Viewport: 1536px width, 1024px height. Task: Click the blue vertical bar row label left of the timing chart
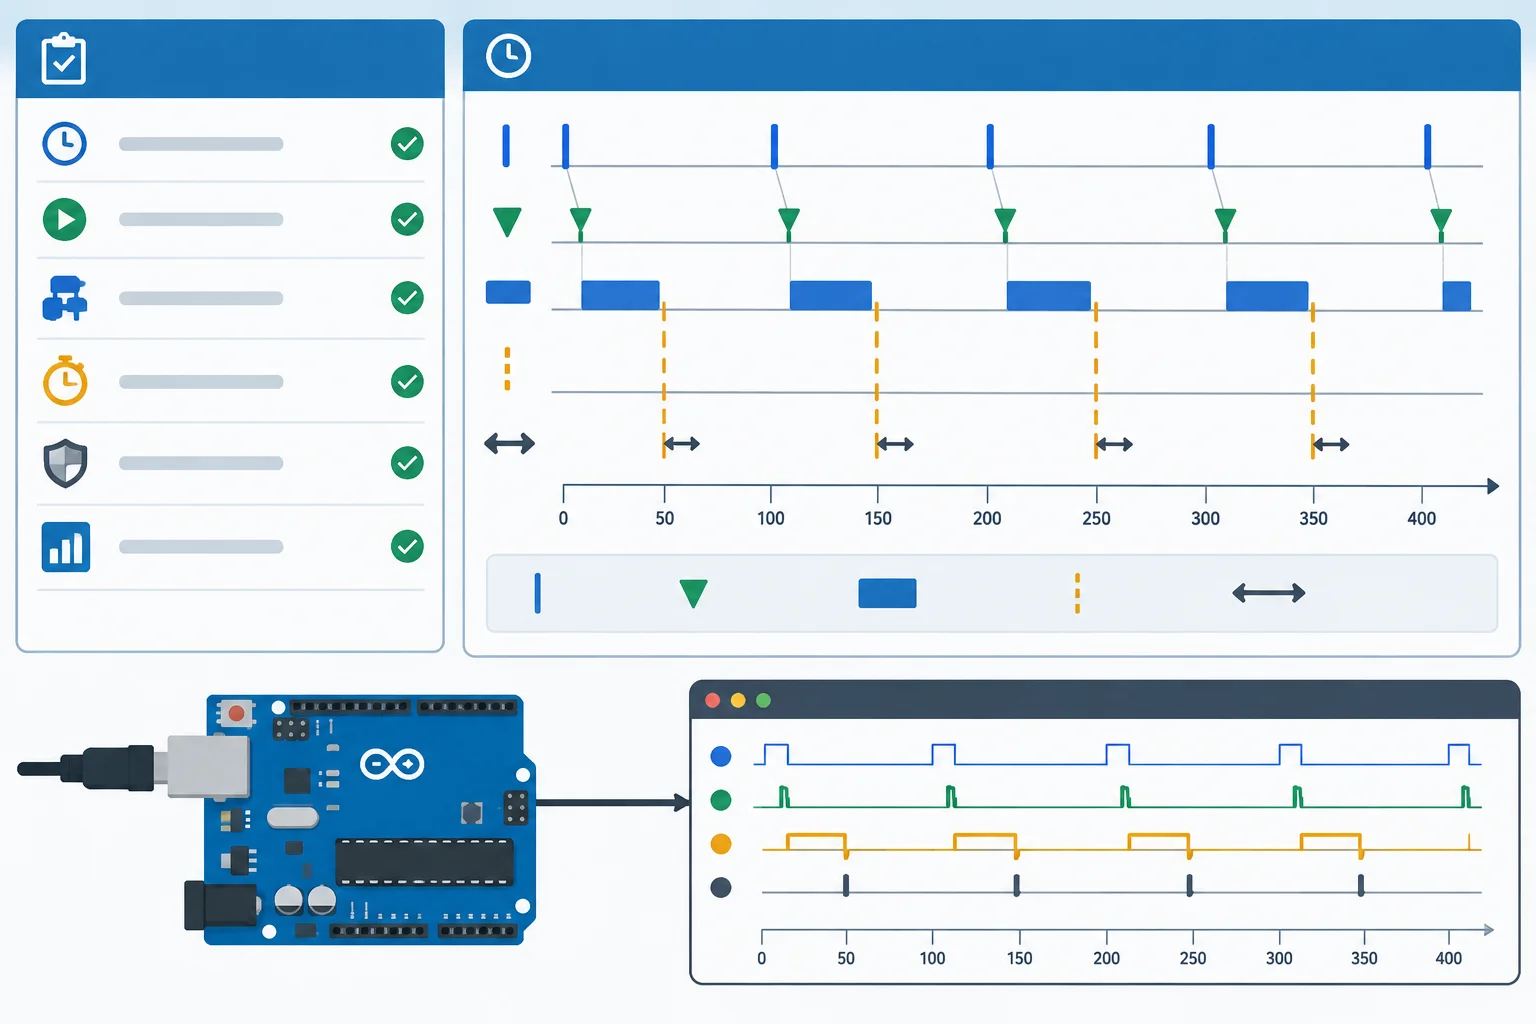(506, 146)
